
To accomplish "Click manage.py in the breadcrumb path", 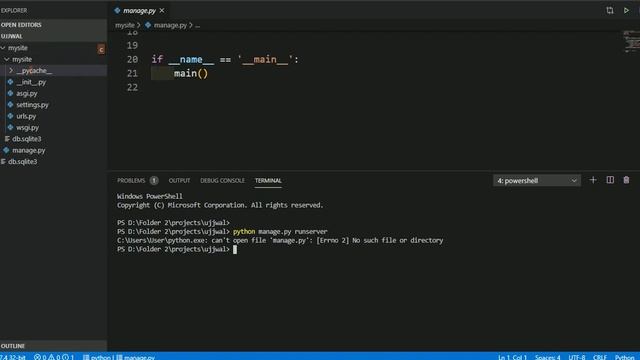I will pos(170,25).
